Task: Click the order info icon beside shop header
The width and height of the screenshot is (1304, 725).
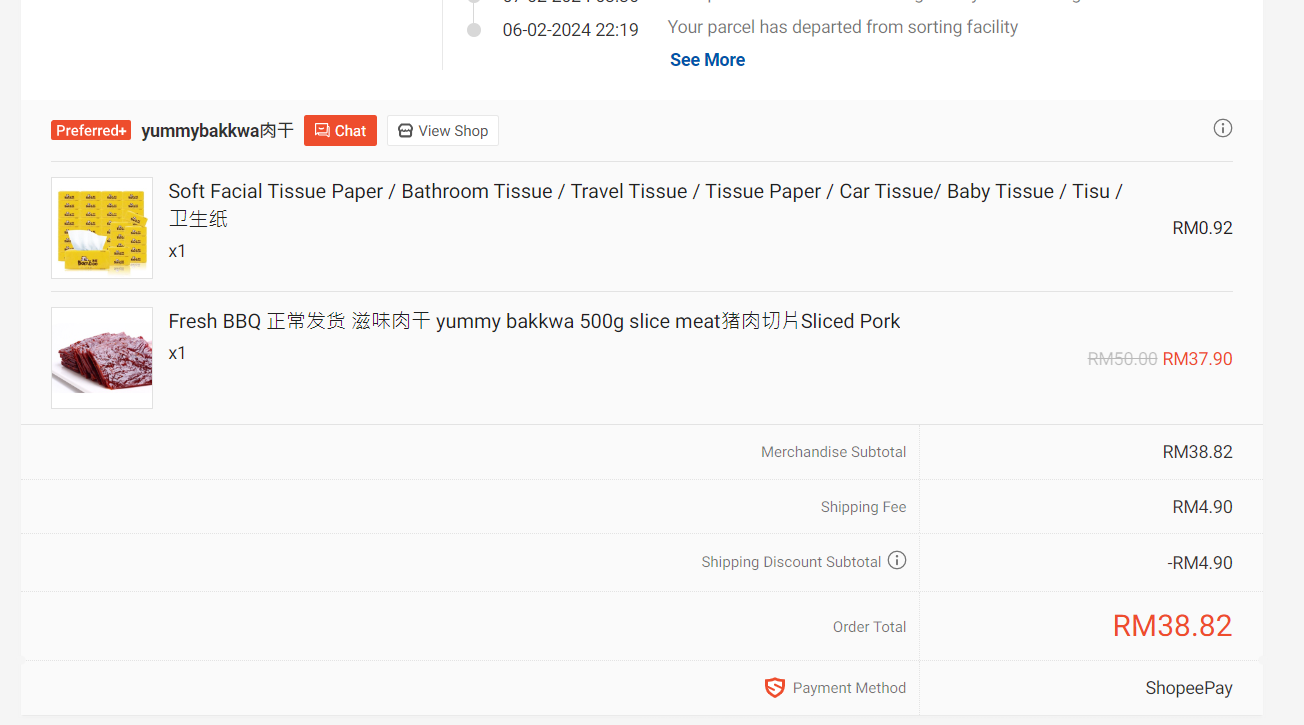Action: (1222, 128)
